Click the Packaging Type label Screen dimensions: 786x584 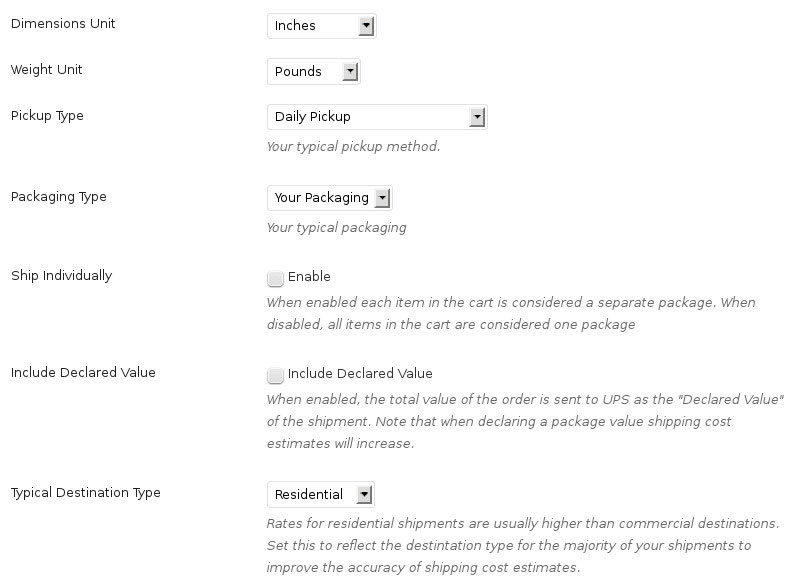(58, 197)
